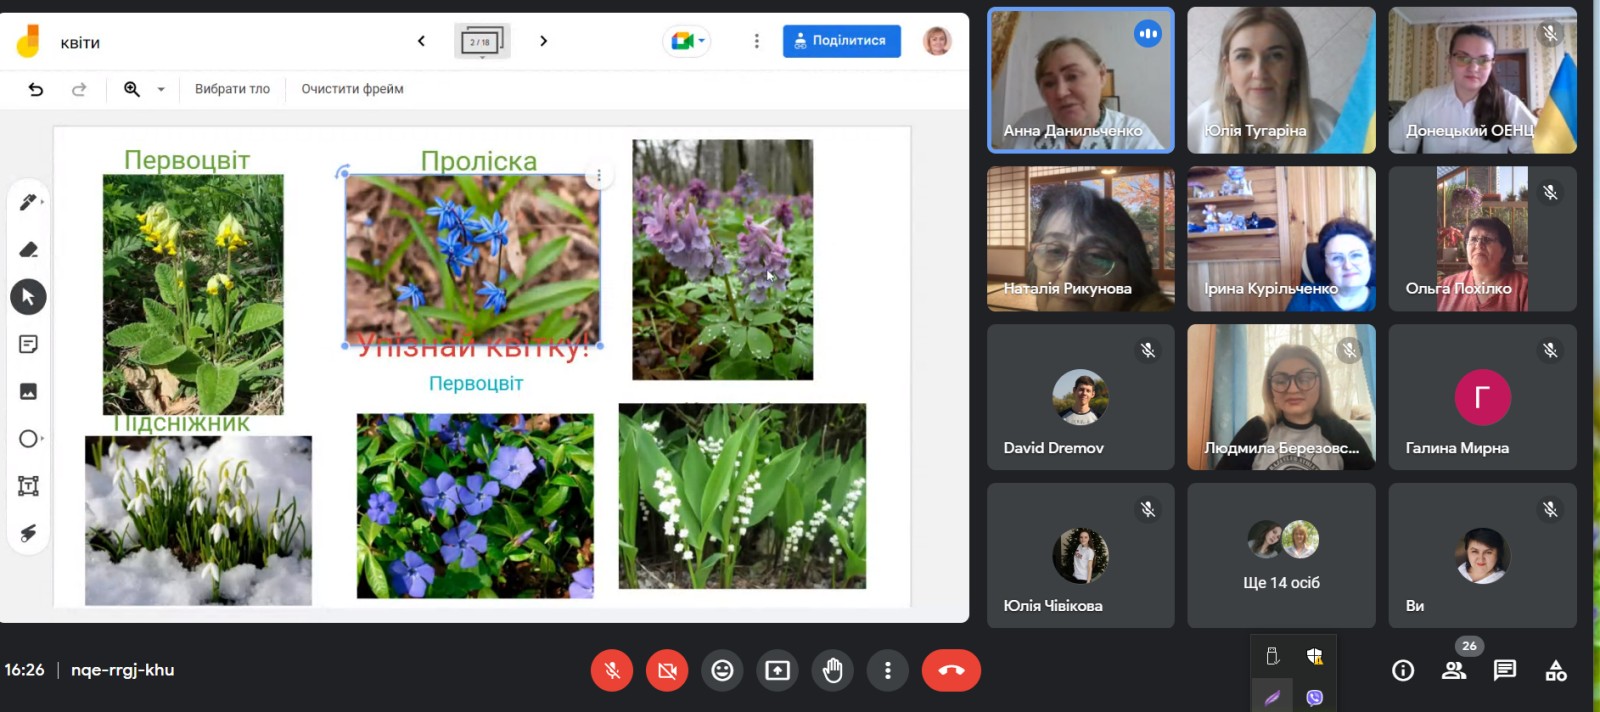Image resolution: width=1600 pixels, height=712 pixels.
Task: Toggle the microphone mute button
Action: [612, 670]
